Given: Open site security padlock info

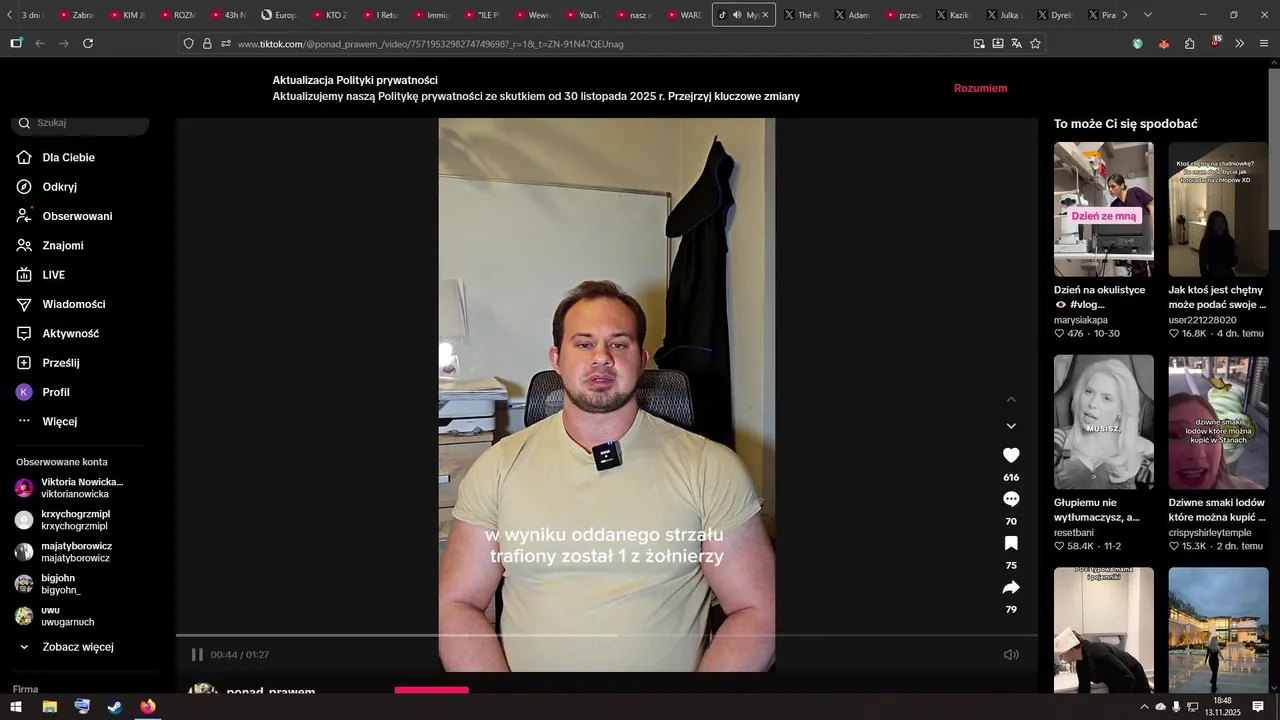Looking at the screenshot, I should (x=207, y=43).
